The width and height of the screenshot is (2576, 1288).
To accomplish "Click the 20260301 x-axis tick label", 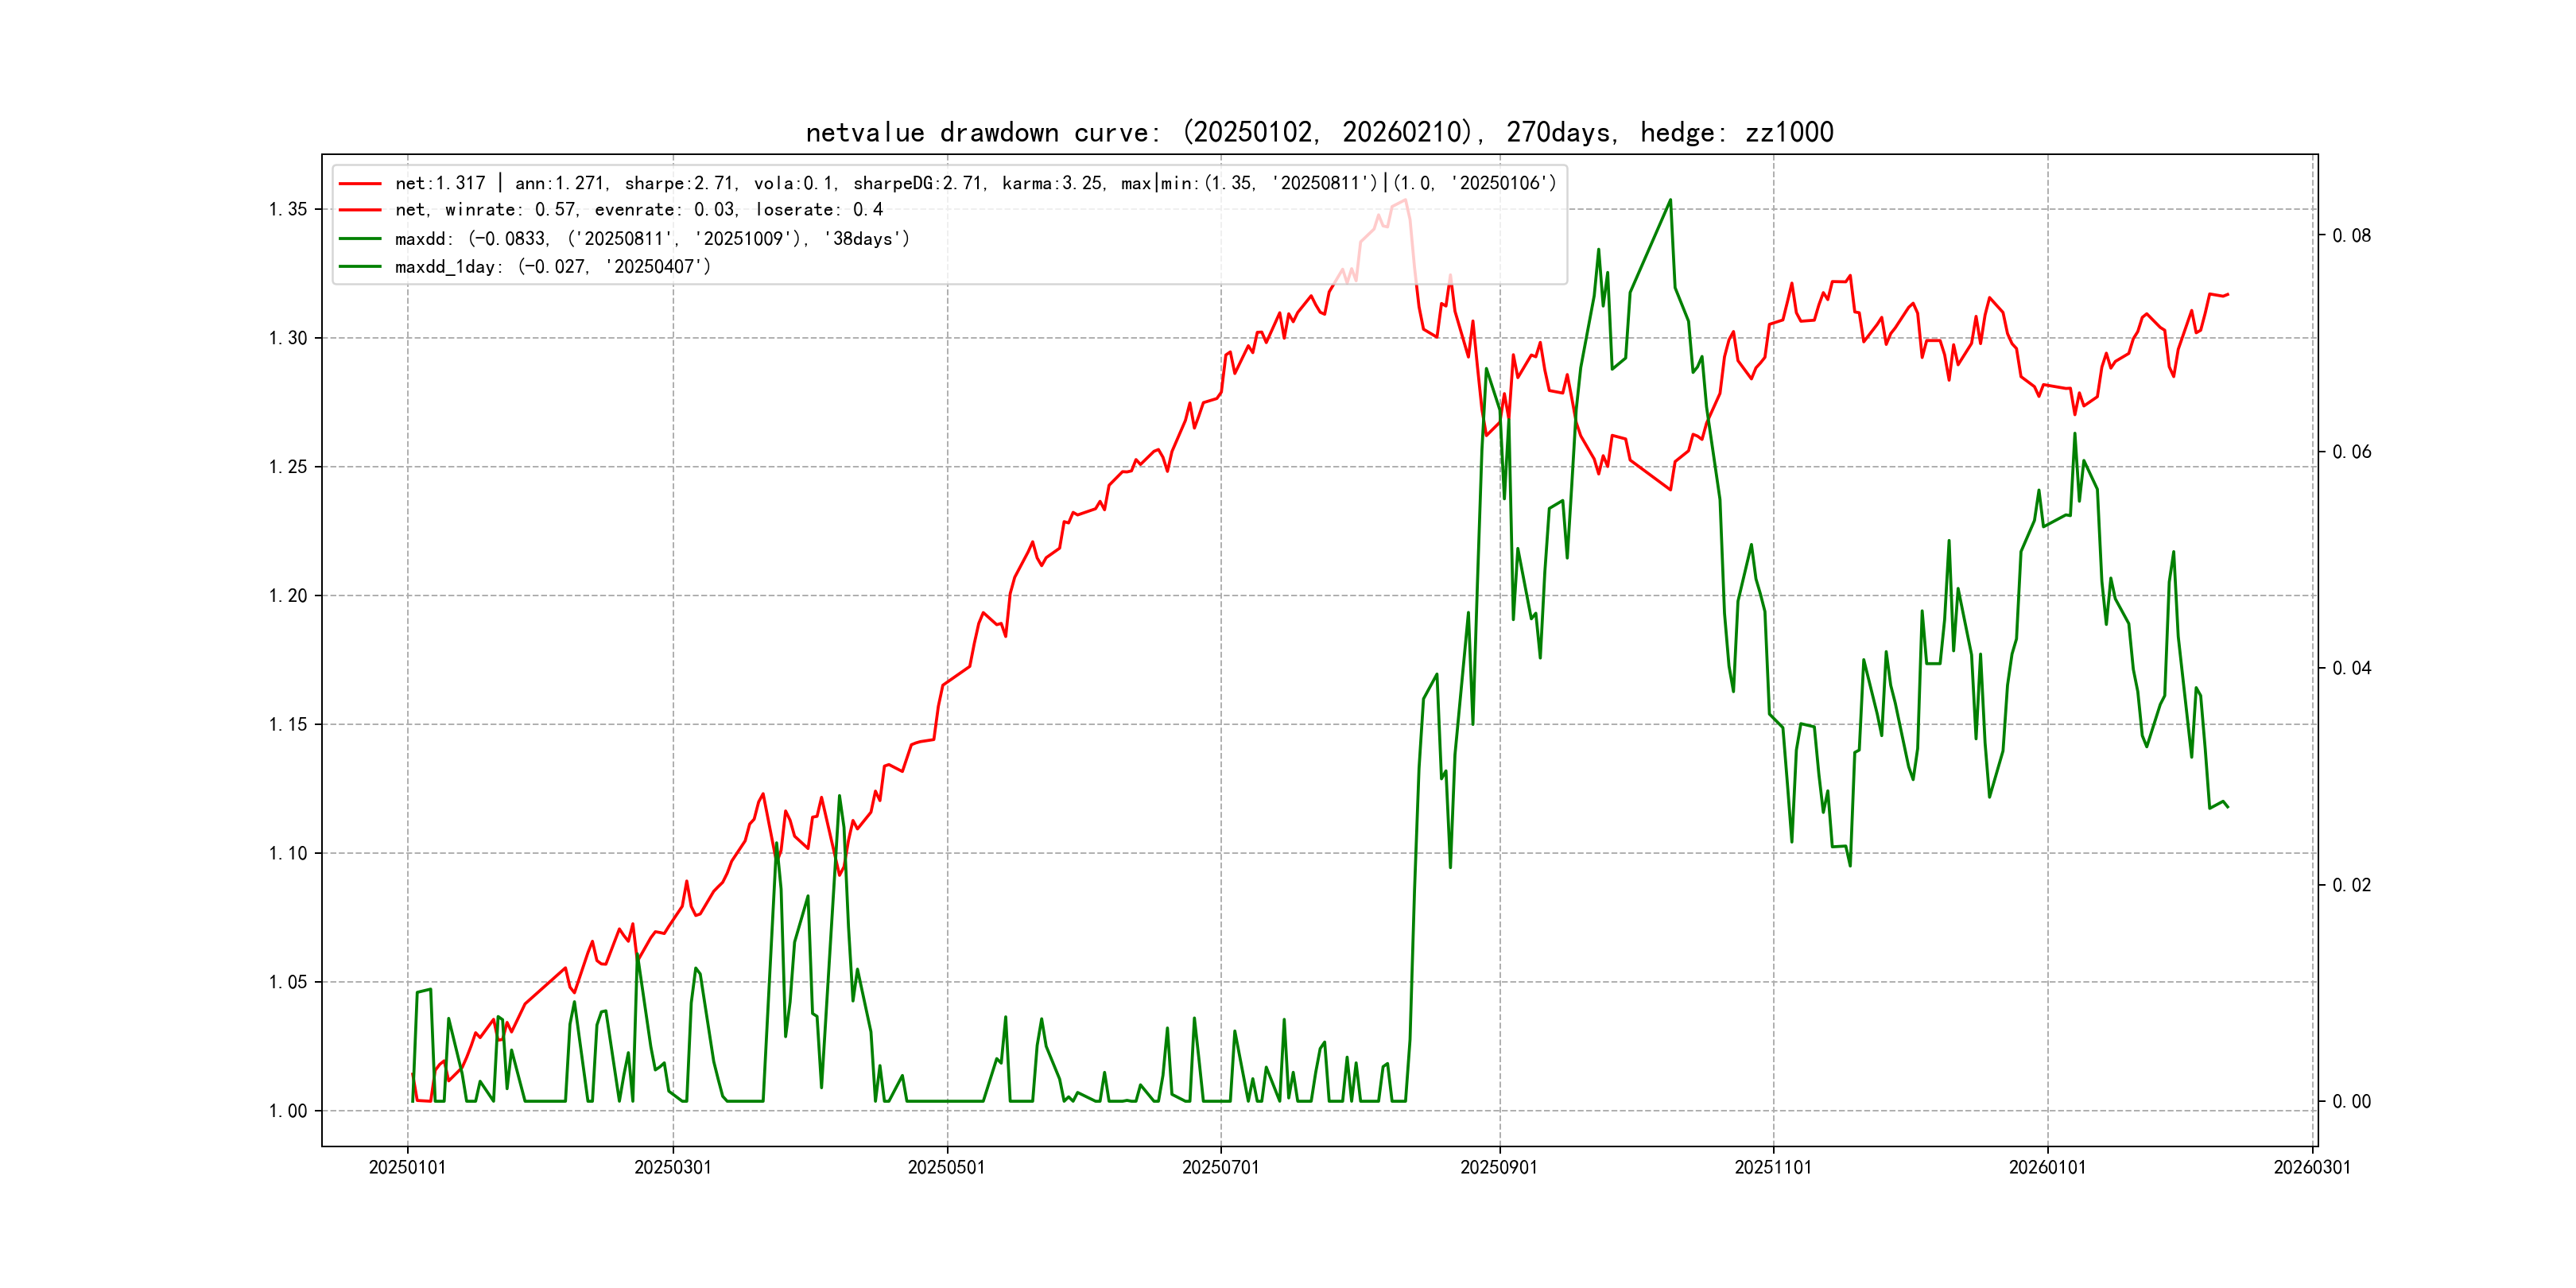I will (2312, 1168).
